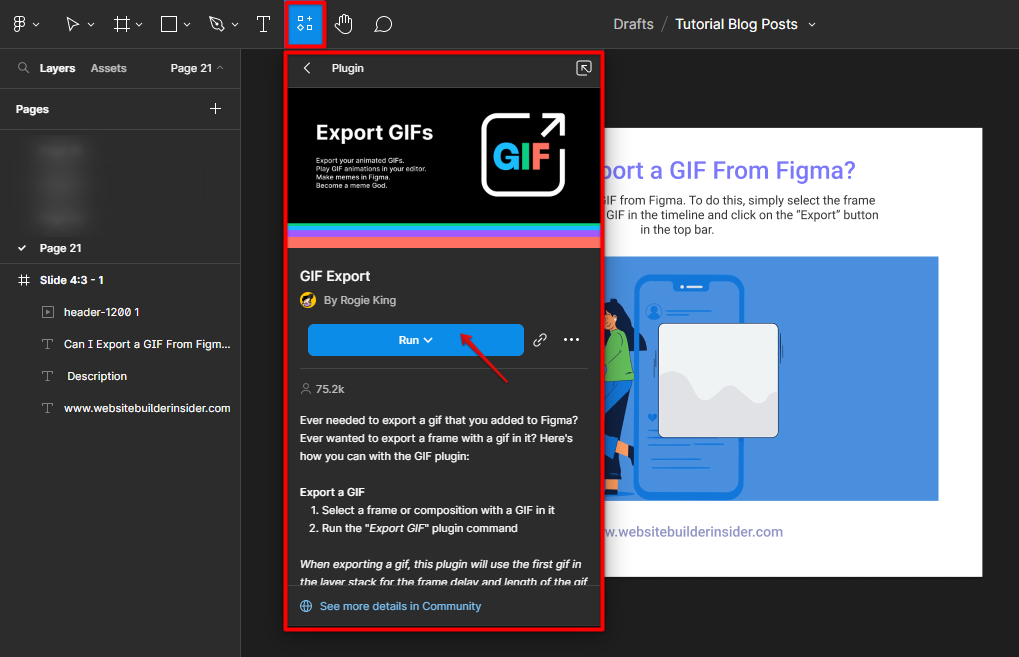This screenshot has height=657, width=1019.
Task: Pop out the Plugin panel into a window
Action: pyautogui.click(x=583, y=68)
